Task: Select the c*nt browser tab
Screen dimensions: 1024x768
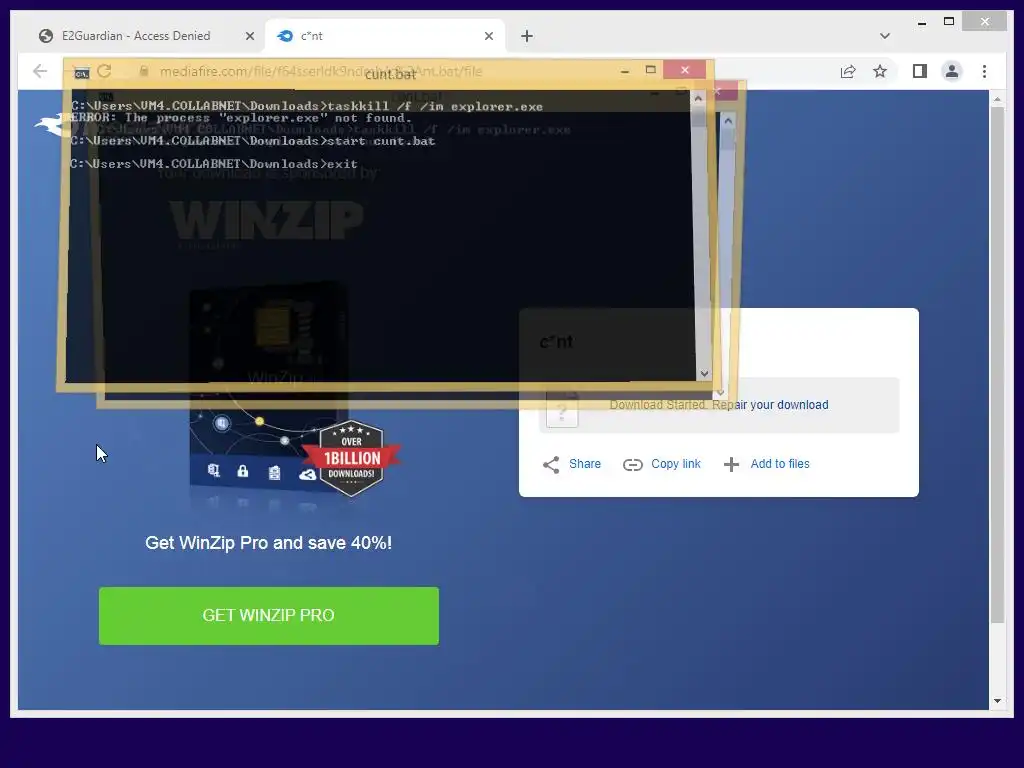Action: point(385,36)
